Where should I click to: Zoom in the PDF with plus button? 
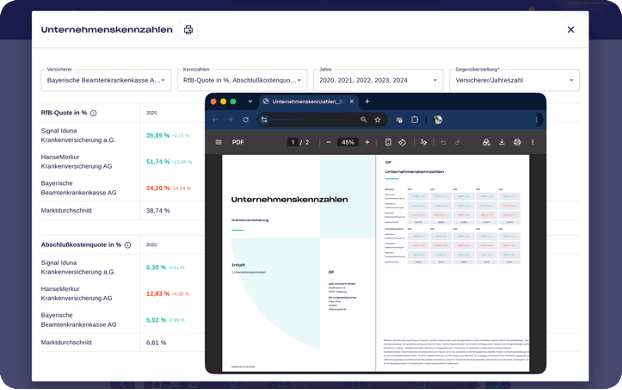click(x=367, y=142)
